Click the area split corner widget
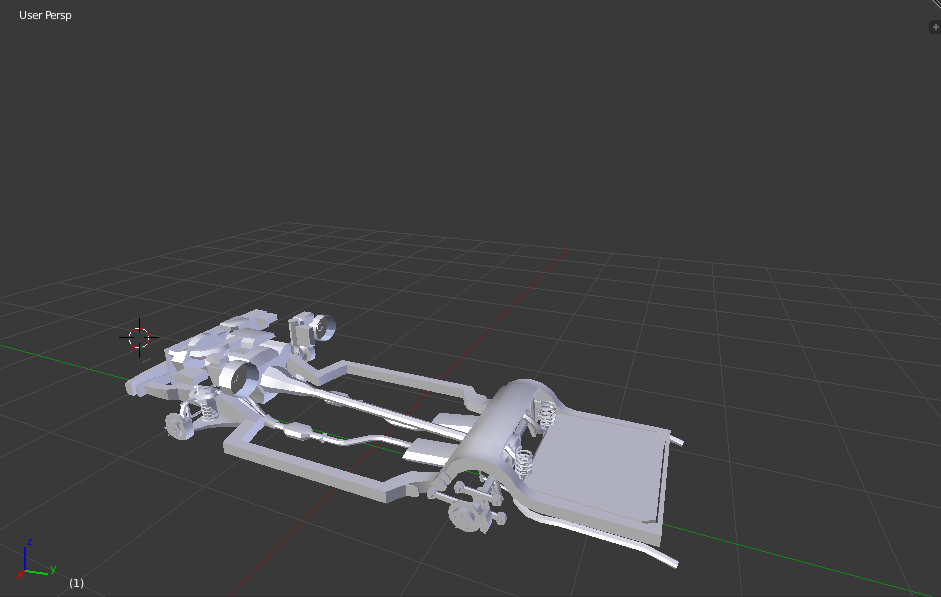Screen dimensions: 941x597 click(x=935, y=5)
